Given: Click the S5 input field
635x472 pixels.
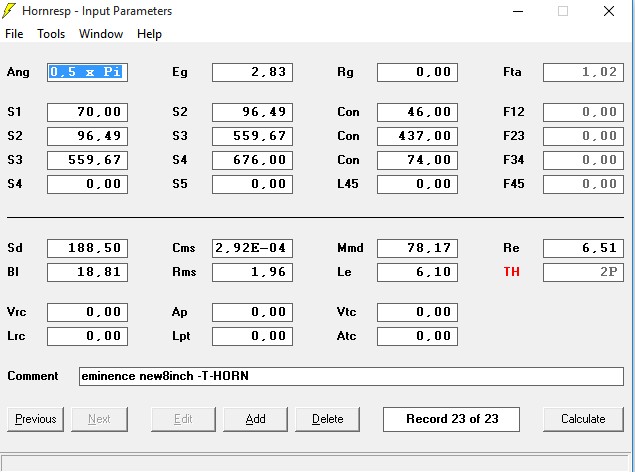Looking at the screenshot, I should coord(252,184).
